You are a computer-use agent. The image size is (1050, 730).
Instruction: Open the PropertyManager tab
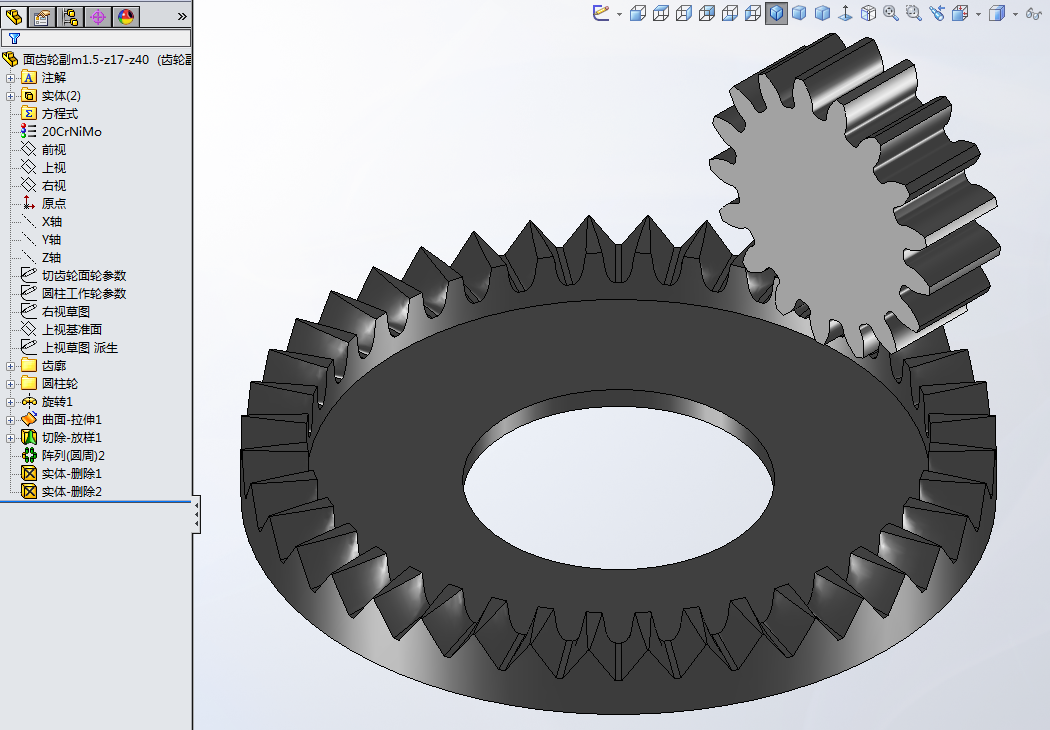tap(42, 16)
